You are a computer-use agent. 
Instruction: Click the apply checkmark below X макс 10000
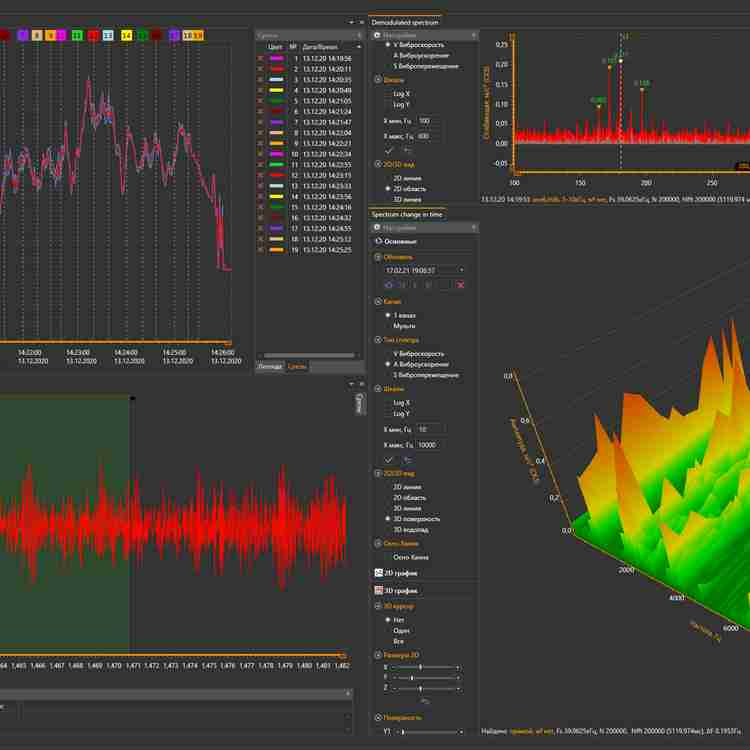389,460
